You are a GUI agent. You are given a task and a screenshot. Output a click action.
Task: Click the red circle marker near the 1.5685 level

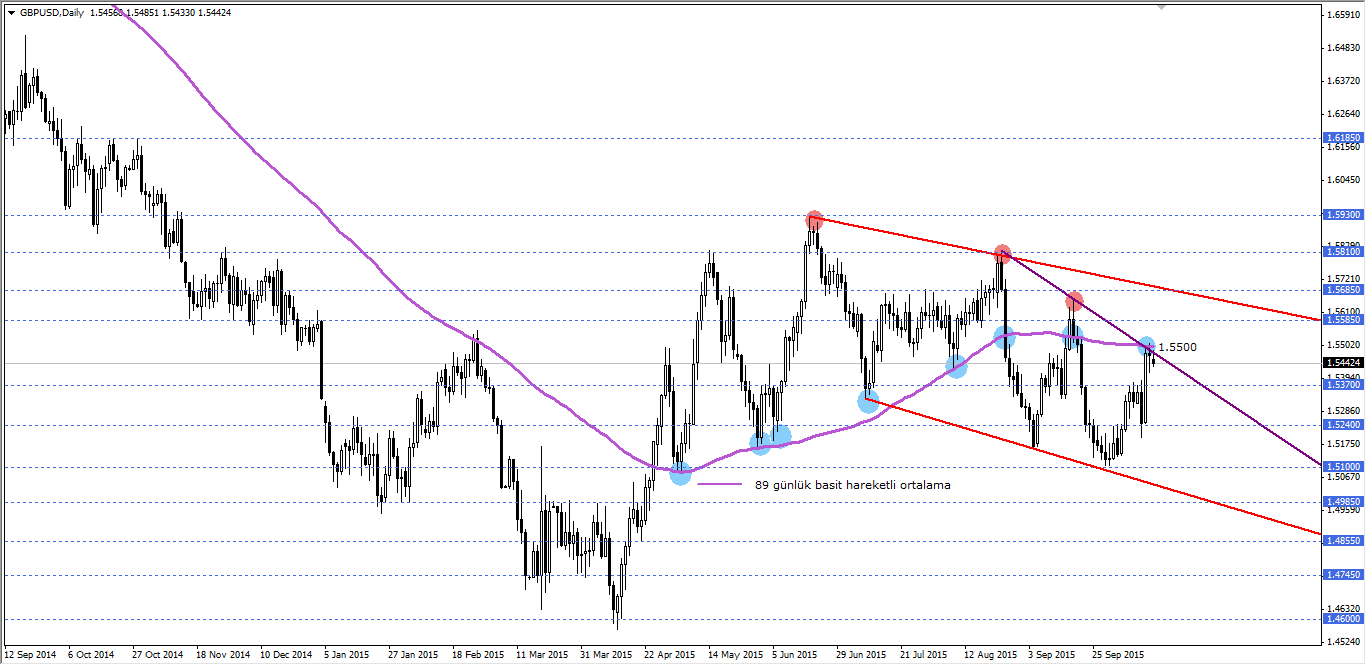click(1074, 299)
